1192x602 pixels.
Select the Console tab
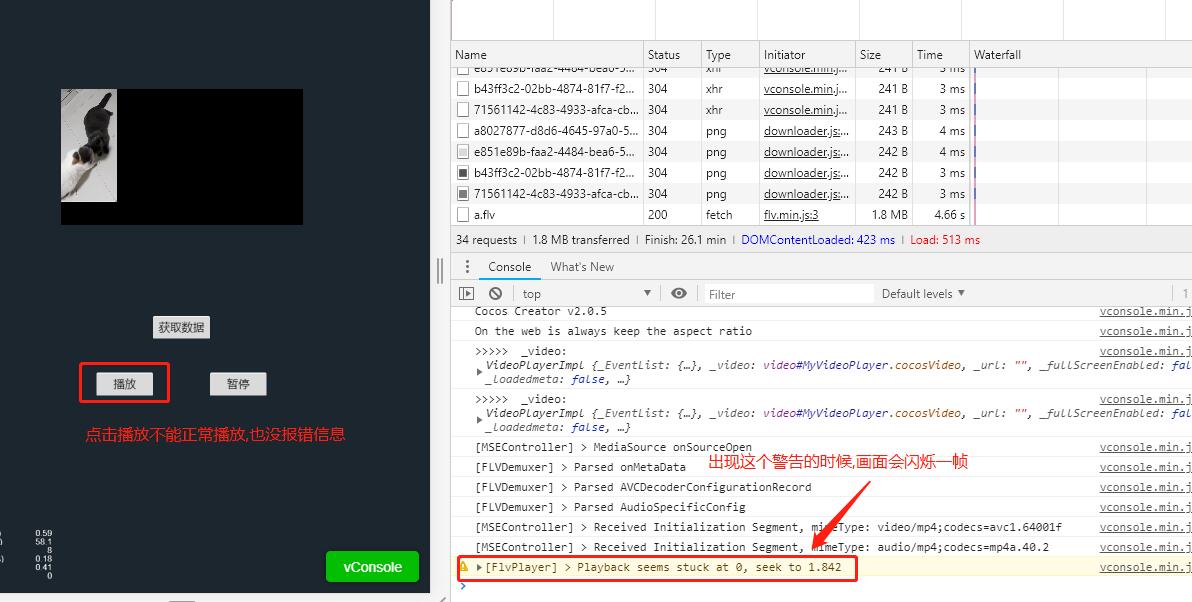click(509, 266)
